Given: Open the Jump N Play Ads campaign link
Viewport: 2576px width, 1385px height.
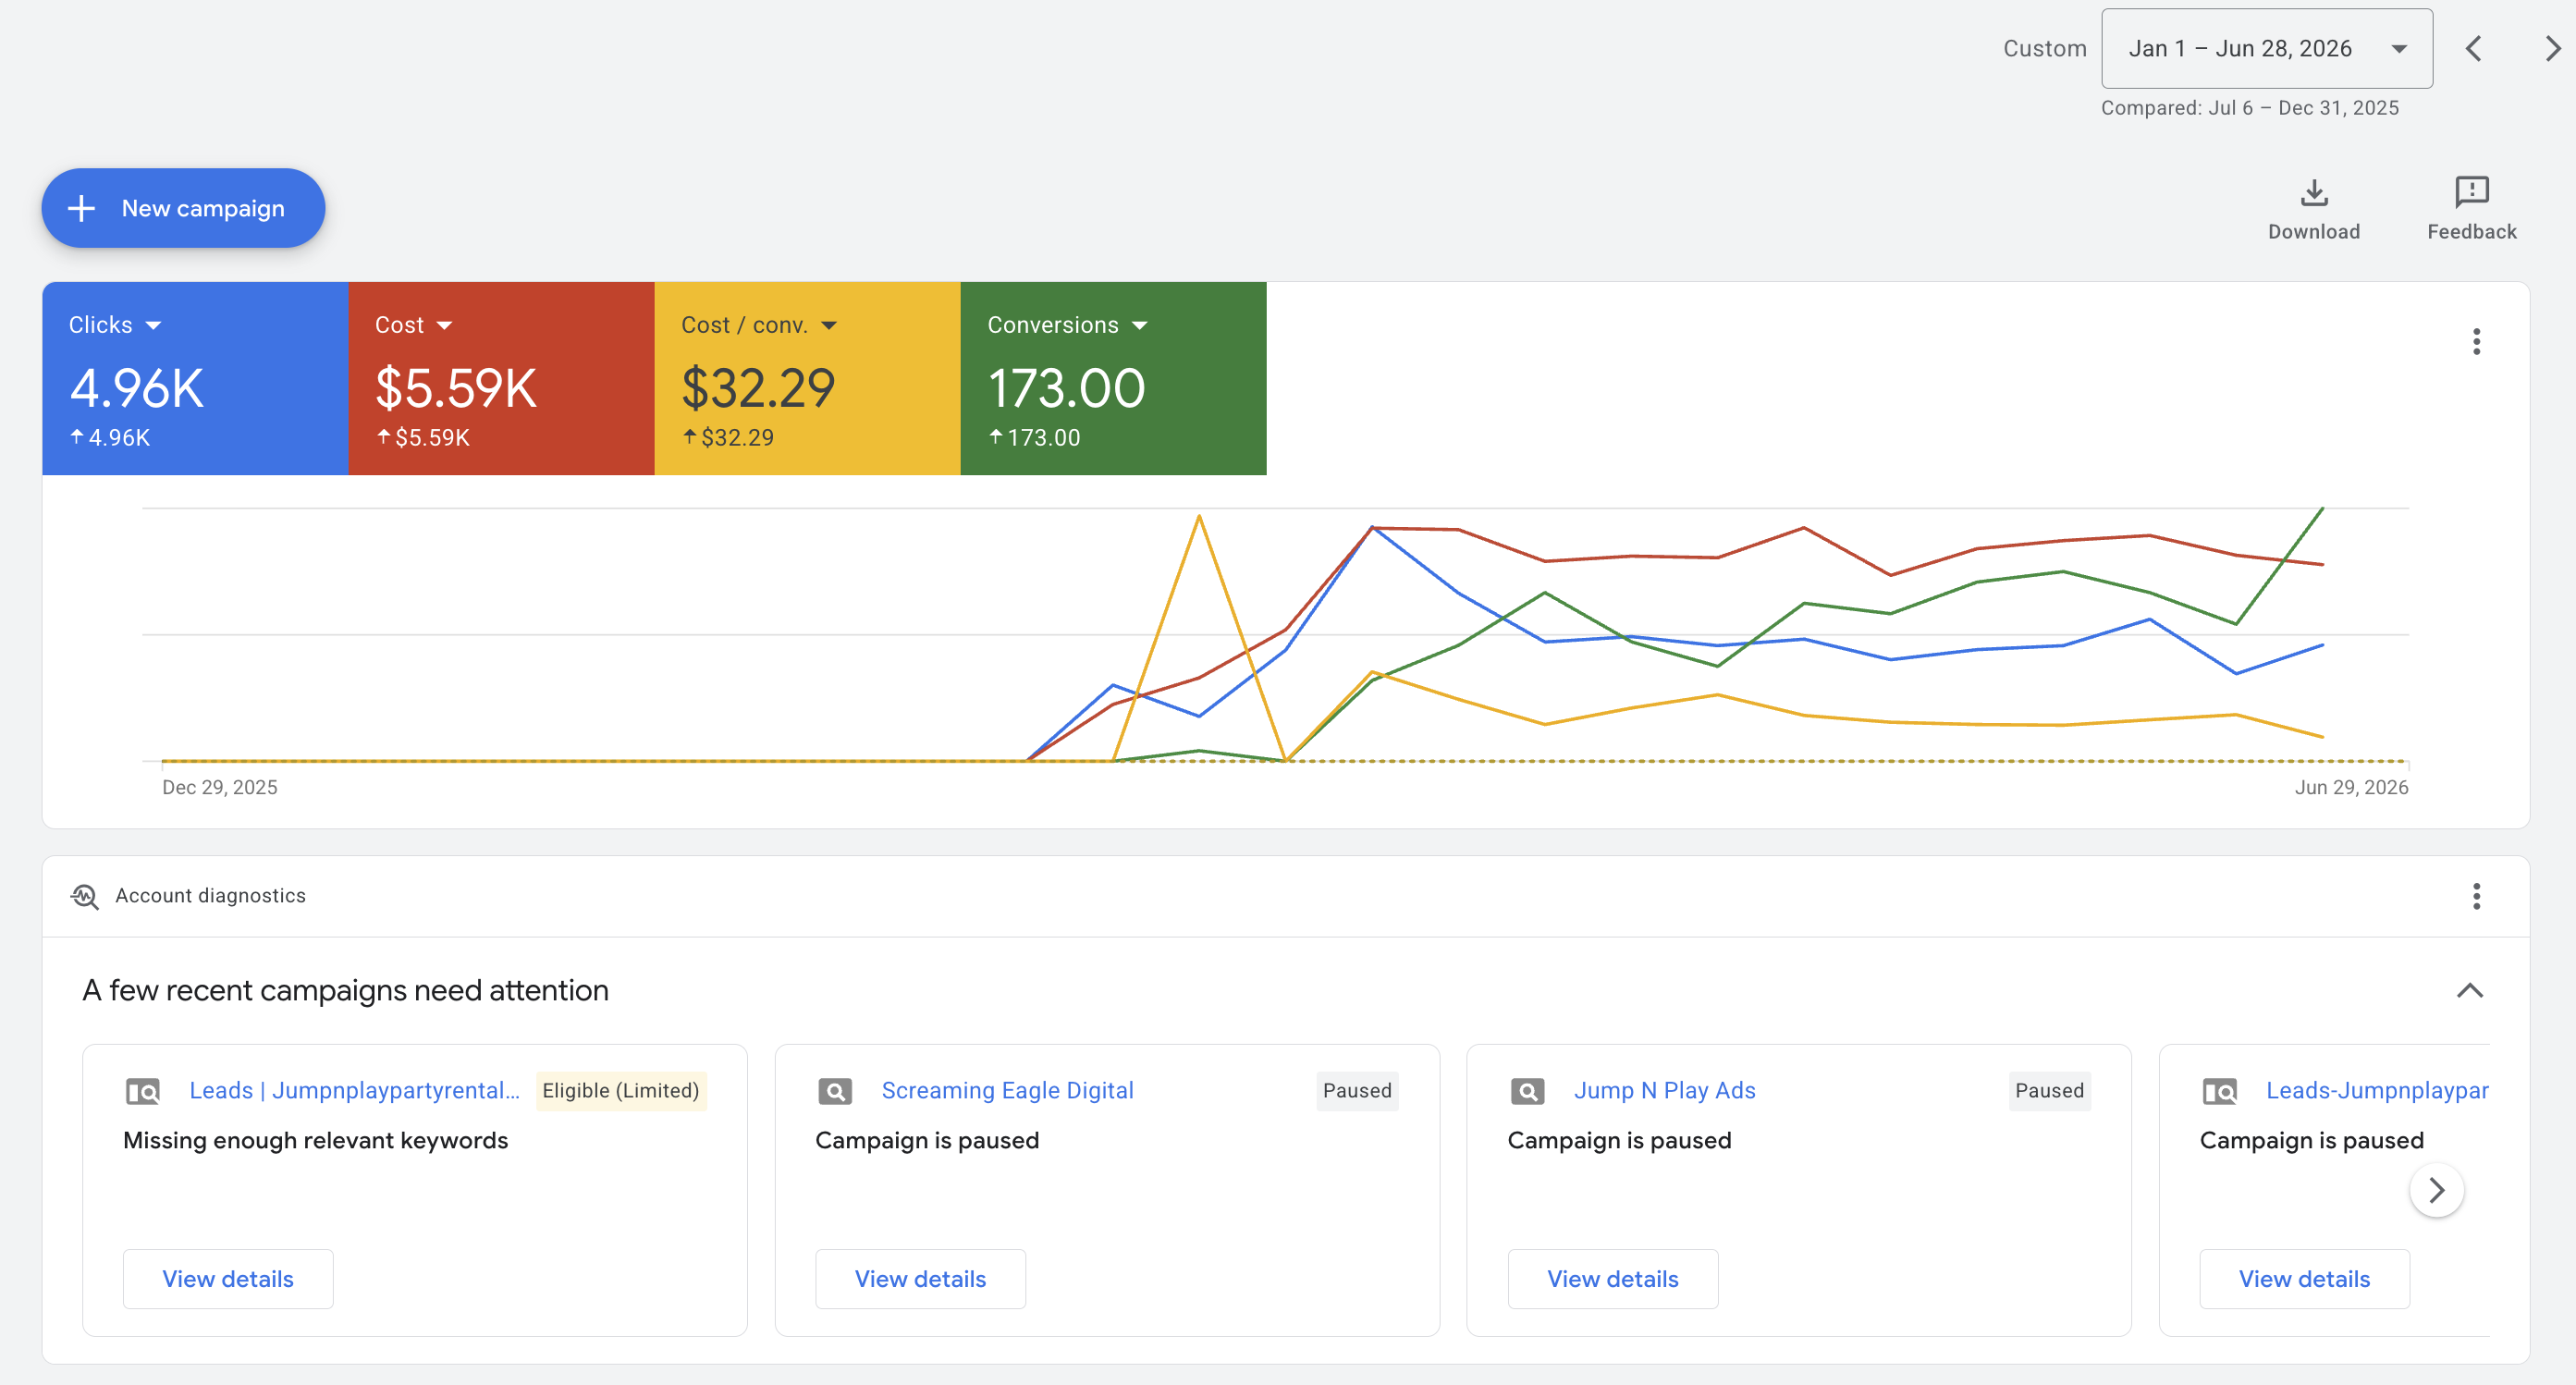Looking at the screenshot, I should (x=1664, y=1090).
